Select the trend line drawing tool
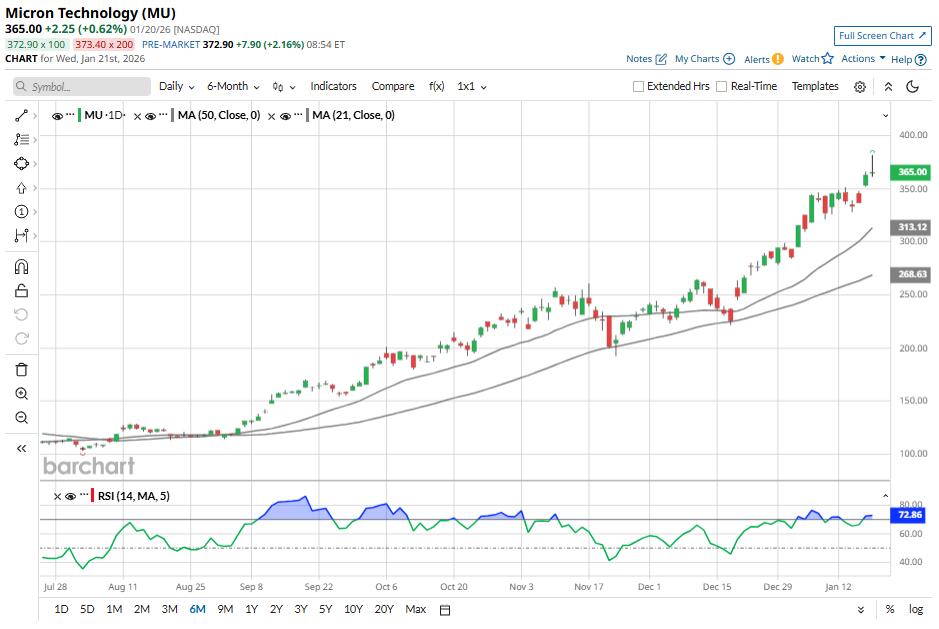This screenshot has width=939, height=629. (21, 115)
